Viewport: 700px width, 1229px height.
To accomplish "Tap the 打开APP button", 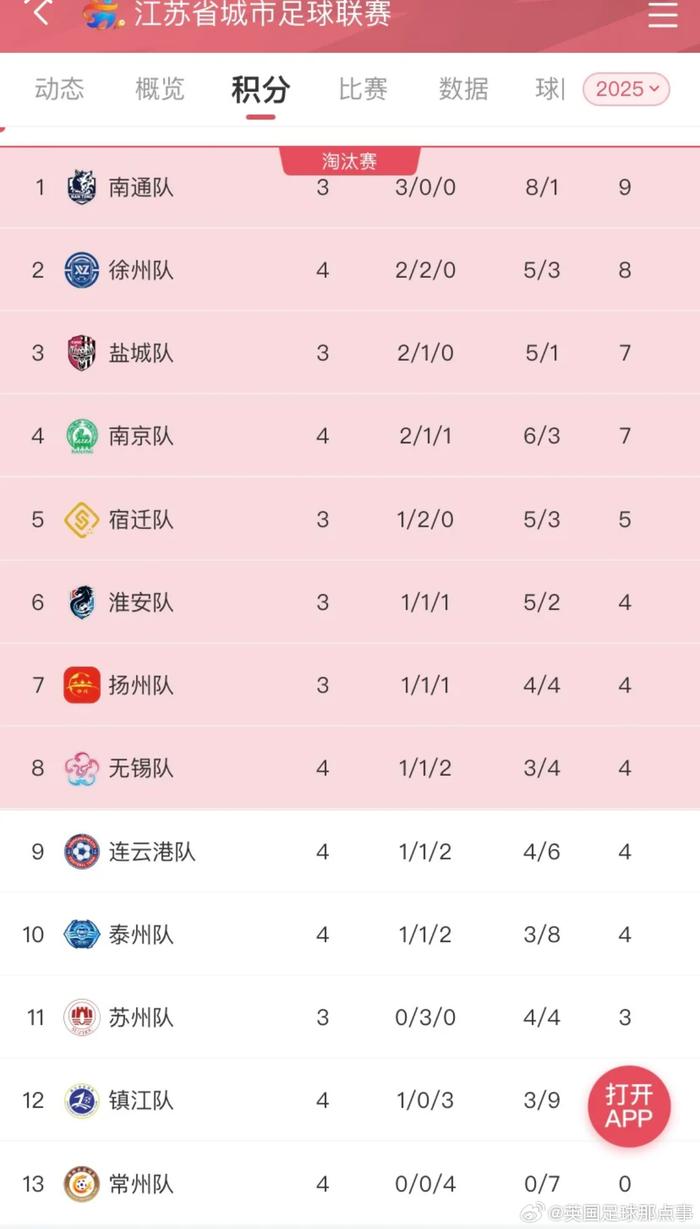I will 628,1107.
